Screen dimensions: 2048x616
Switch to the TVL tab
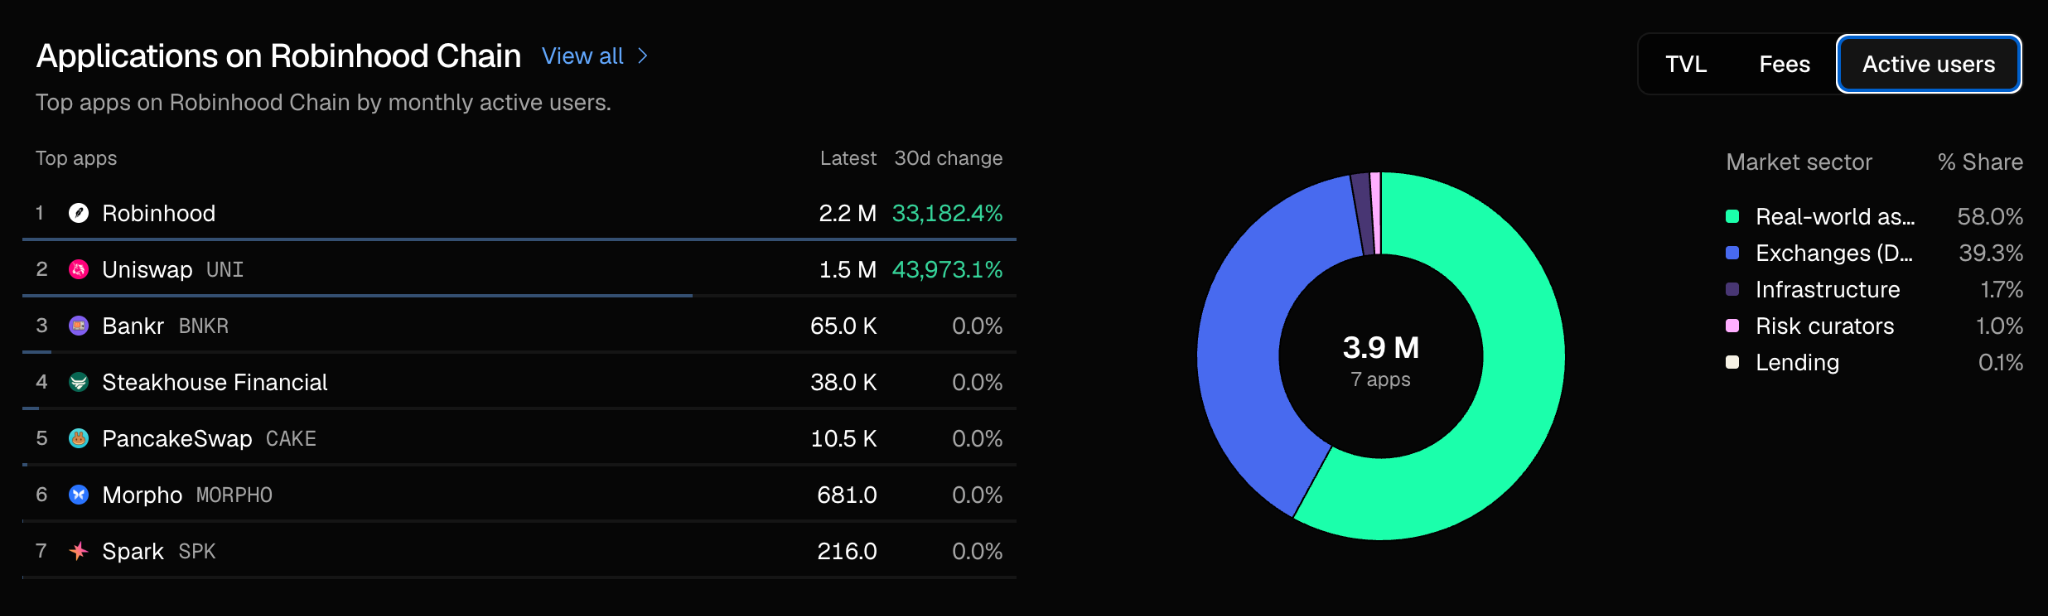point(1686,64)
